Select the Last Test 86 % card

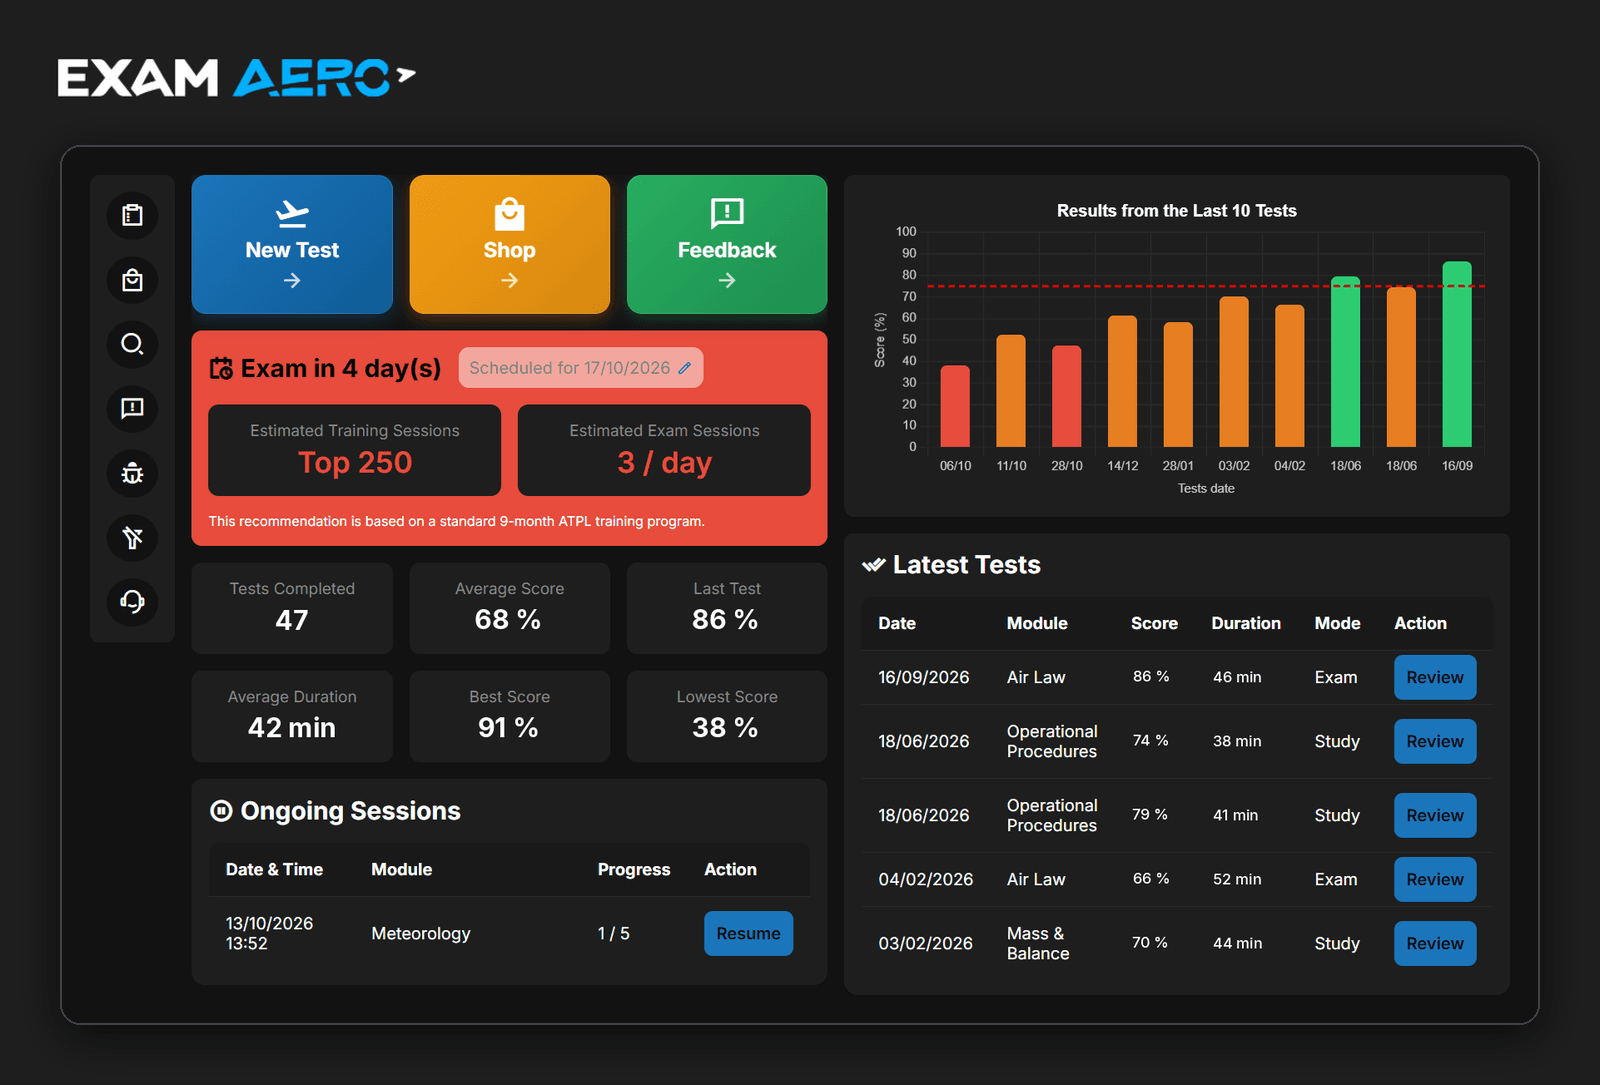(727, 608)
